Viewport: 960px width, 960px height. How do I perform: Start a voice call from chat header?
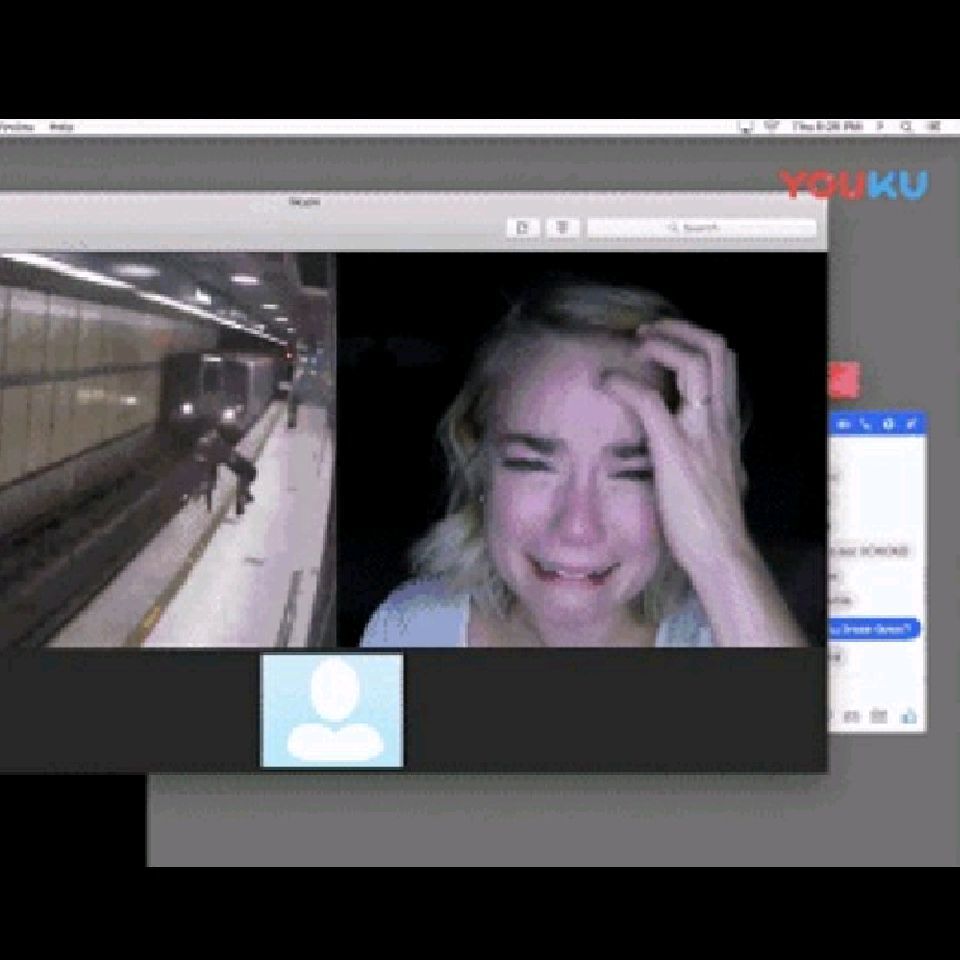pyautogui.click(x=866, y=424)
